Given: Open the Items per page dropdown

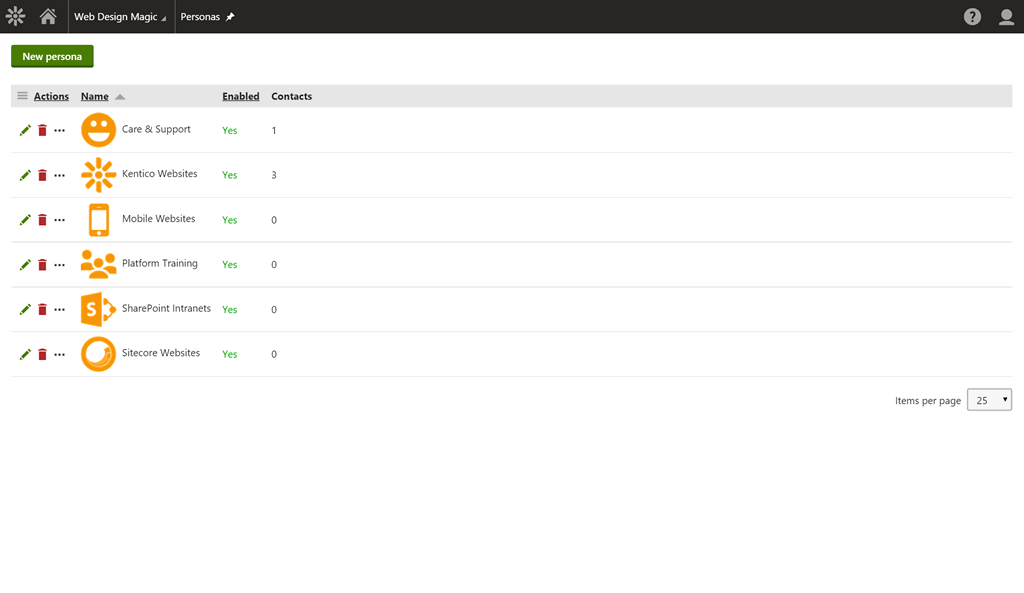Looking at the screenshot, I should point(989,400).
